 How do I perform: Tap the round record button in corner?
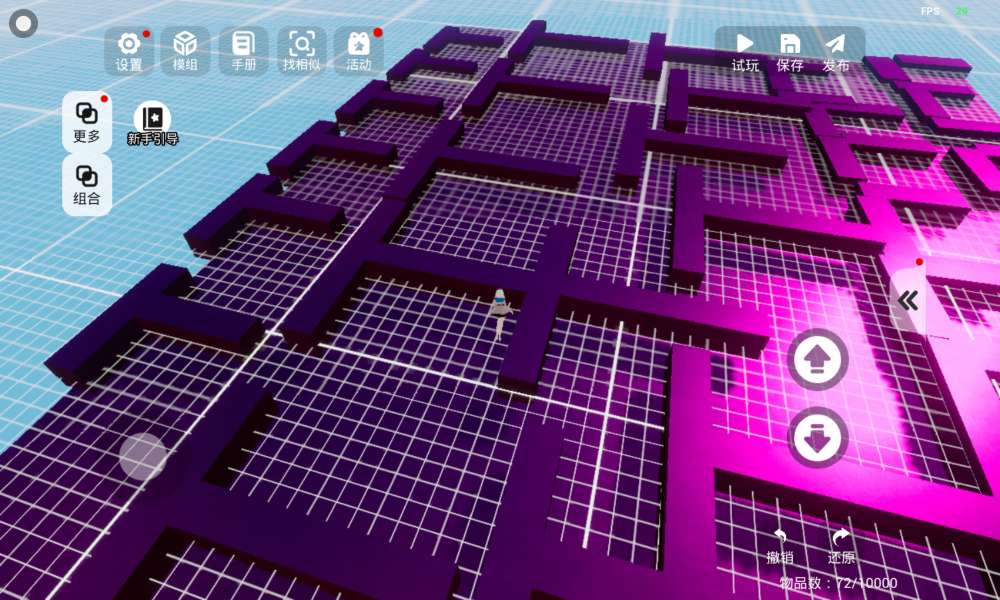pos(23,22)
